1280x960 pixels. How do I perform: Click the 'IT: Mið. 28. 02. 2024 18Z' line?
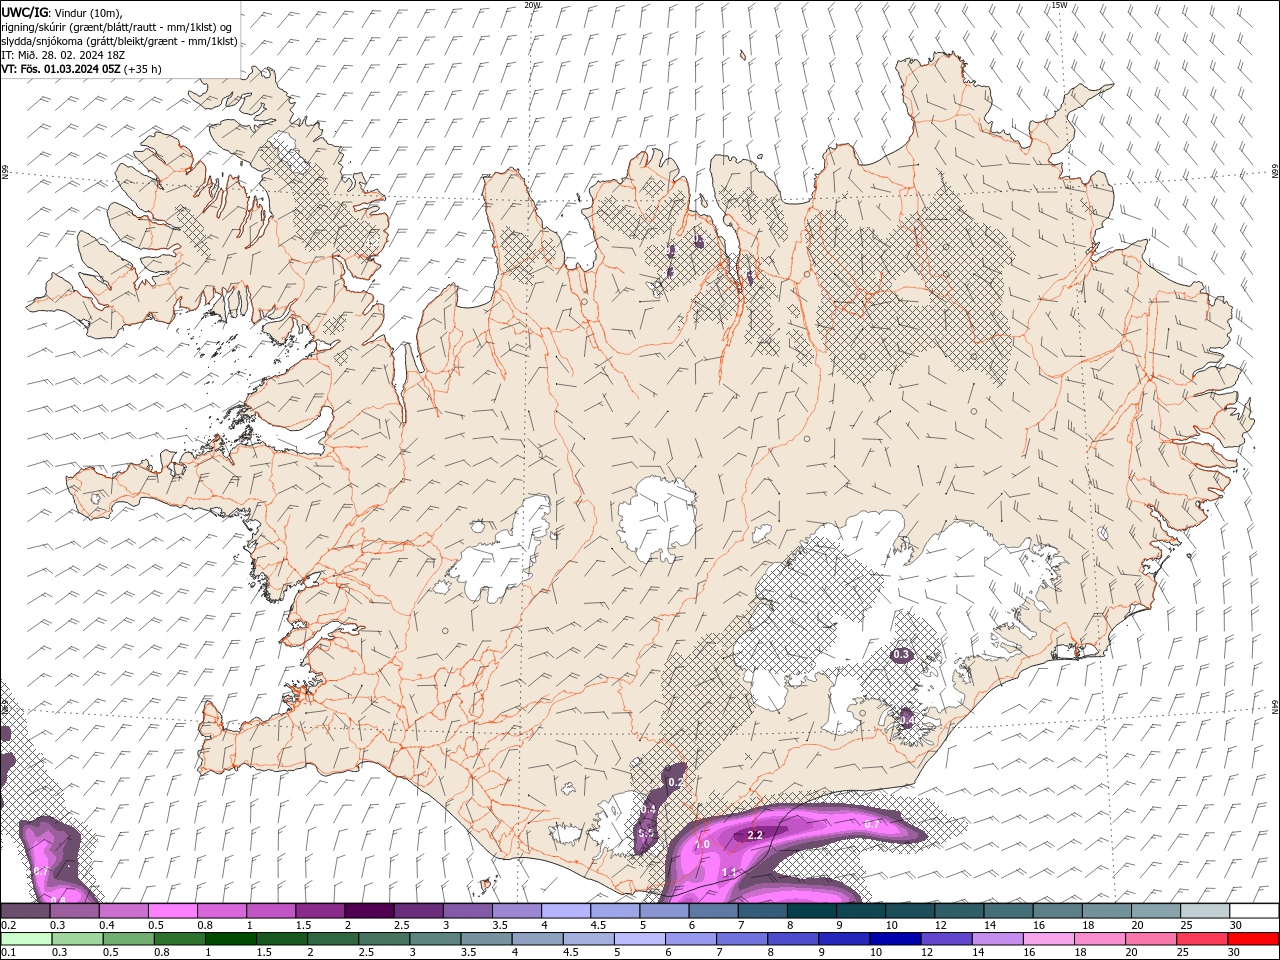63,55
